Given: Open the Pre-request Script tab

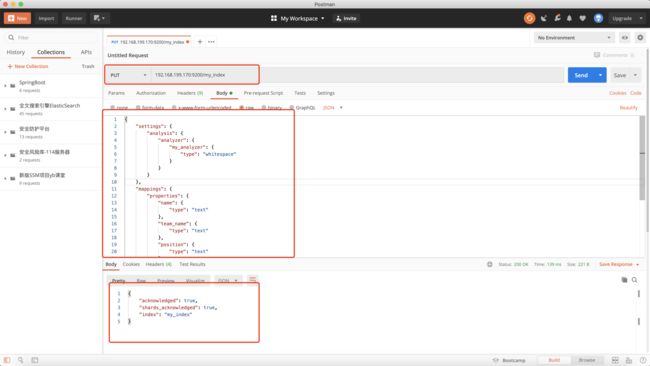Looking at the screenshot, I should (x=263, y=93).
